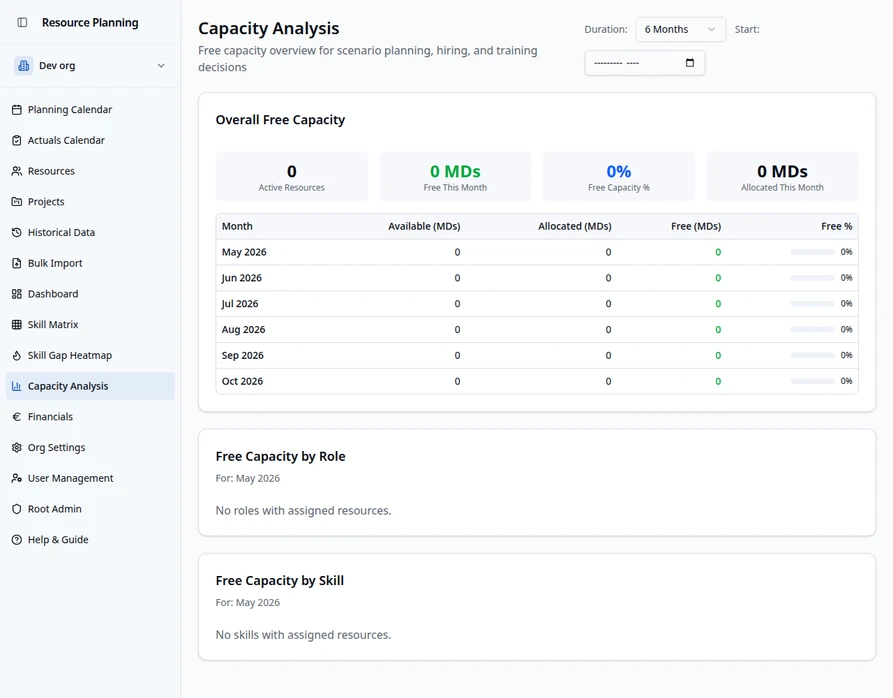The height and width of the screenshot is (698, 893).
Task: Click the Free Capacity % card
Action: click(618, 176)
